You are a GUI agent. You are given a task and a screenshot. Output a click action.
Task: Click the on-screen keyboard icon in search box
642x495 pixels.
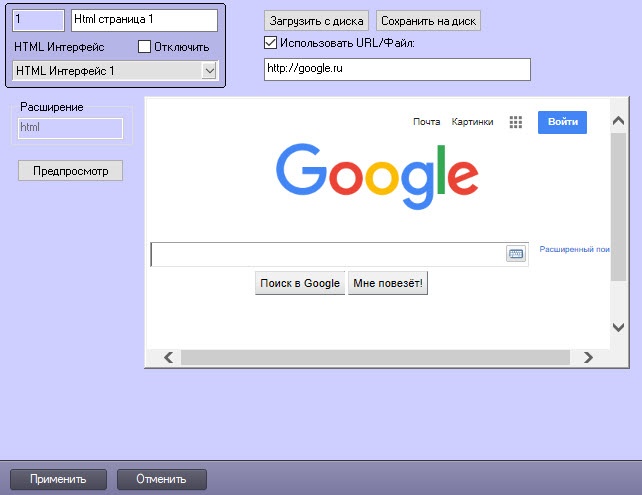pos(516,254)
